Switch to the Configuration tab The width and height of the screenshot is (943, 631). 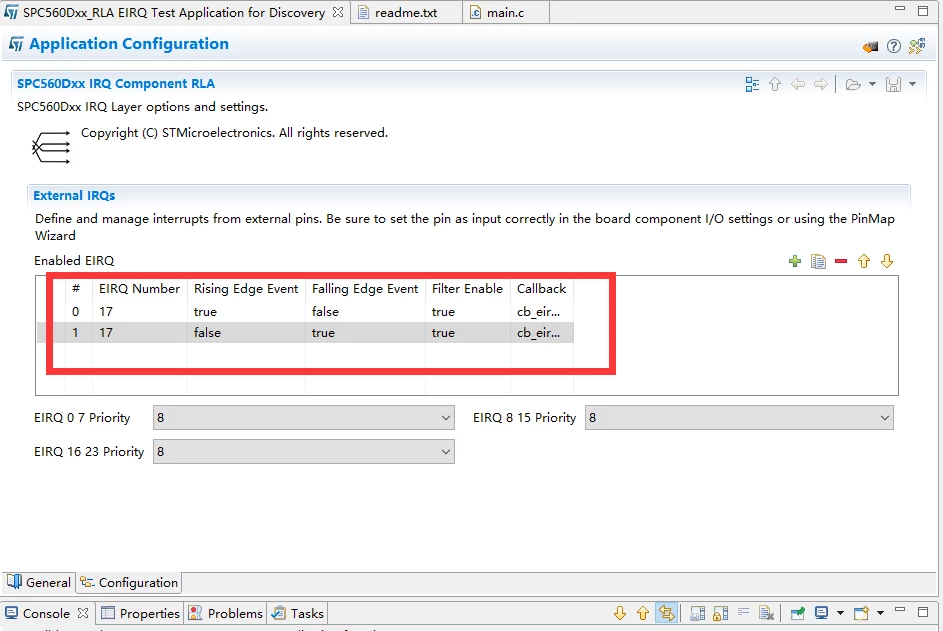tap(129, 582)
